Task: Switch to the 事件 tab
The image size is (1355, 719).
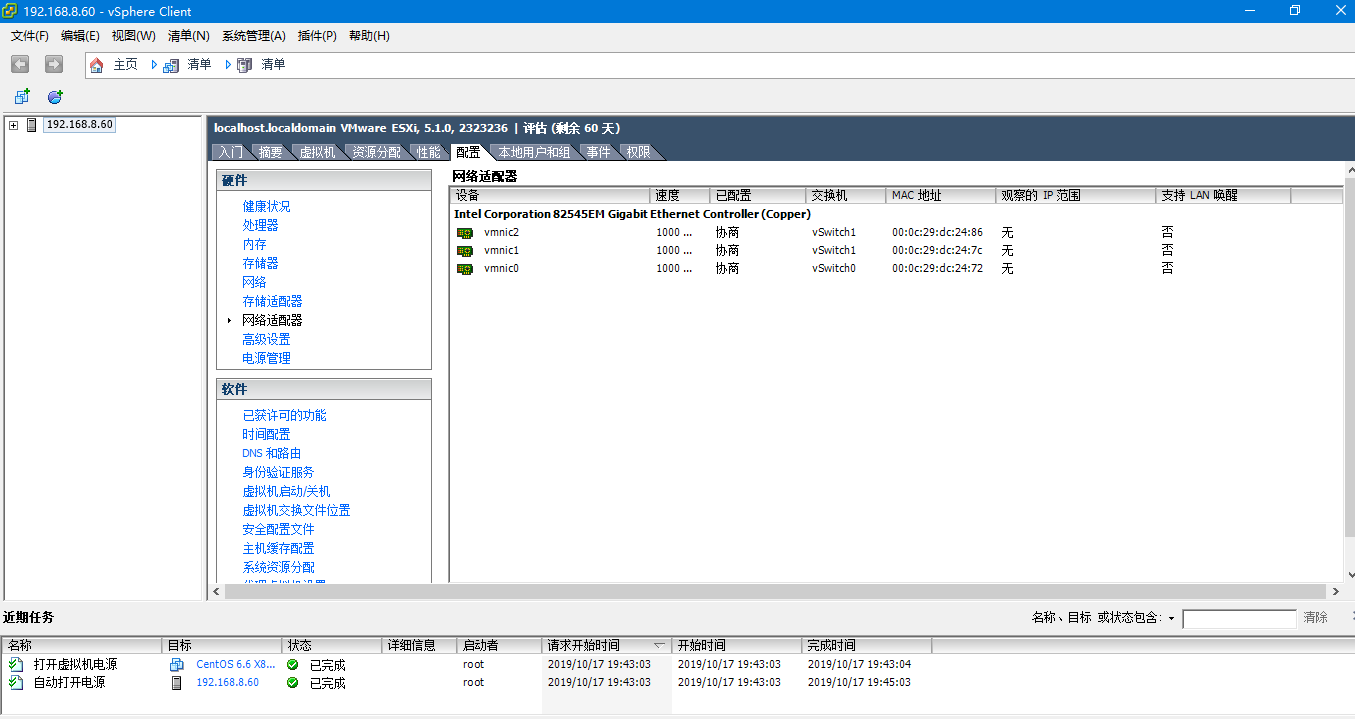Action: pyautogui.click(x=598, y=152)
